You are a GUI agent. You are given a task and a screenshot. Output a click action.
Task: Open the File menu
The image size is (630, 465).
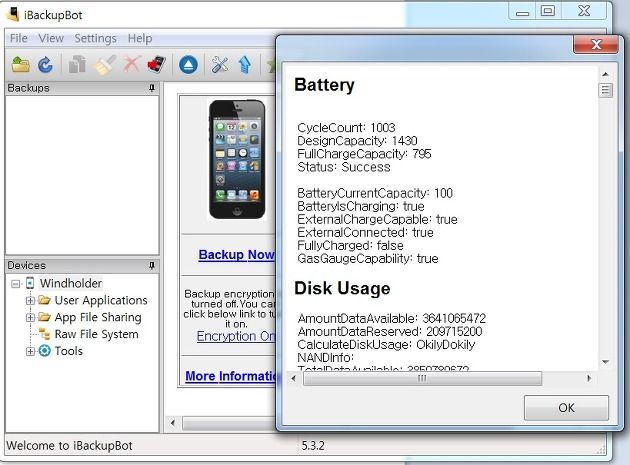pyautogui.click(x=18, y=38)
